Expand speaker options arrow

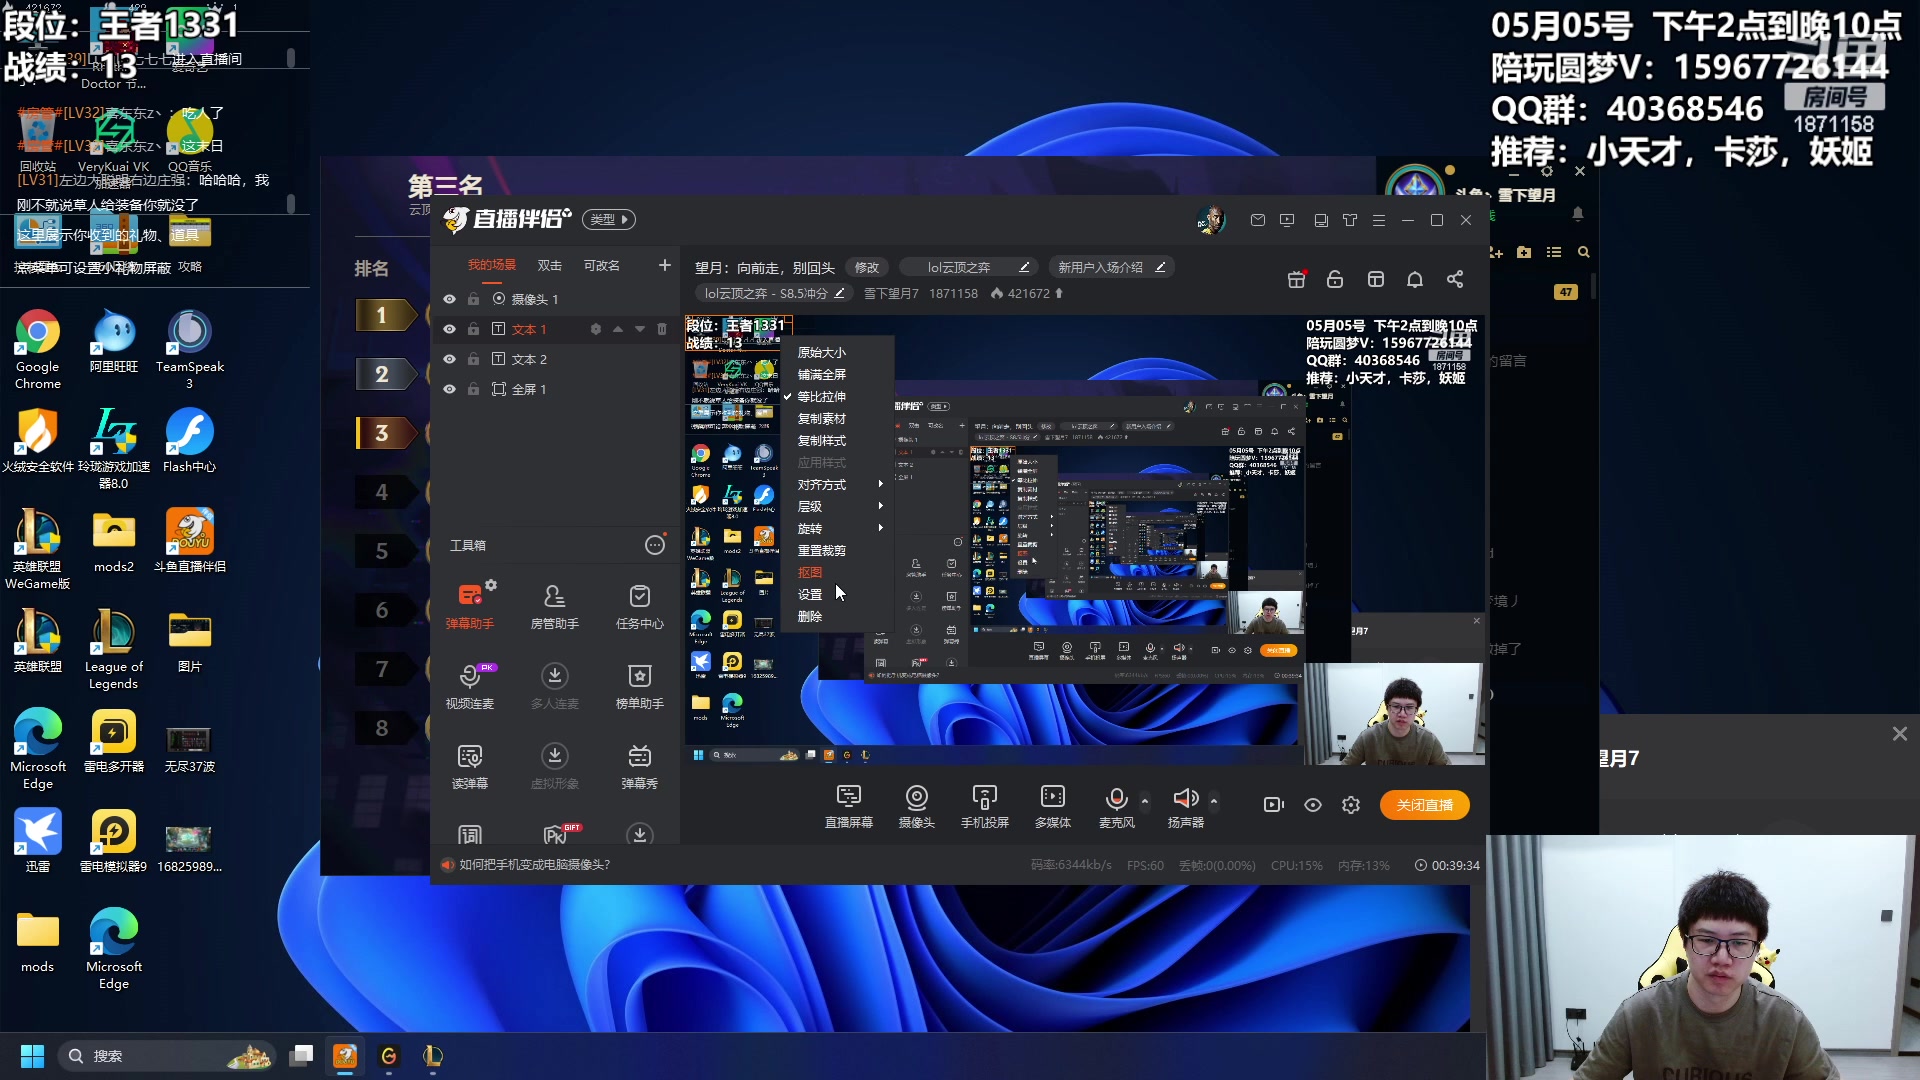click(1214, 801)
